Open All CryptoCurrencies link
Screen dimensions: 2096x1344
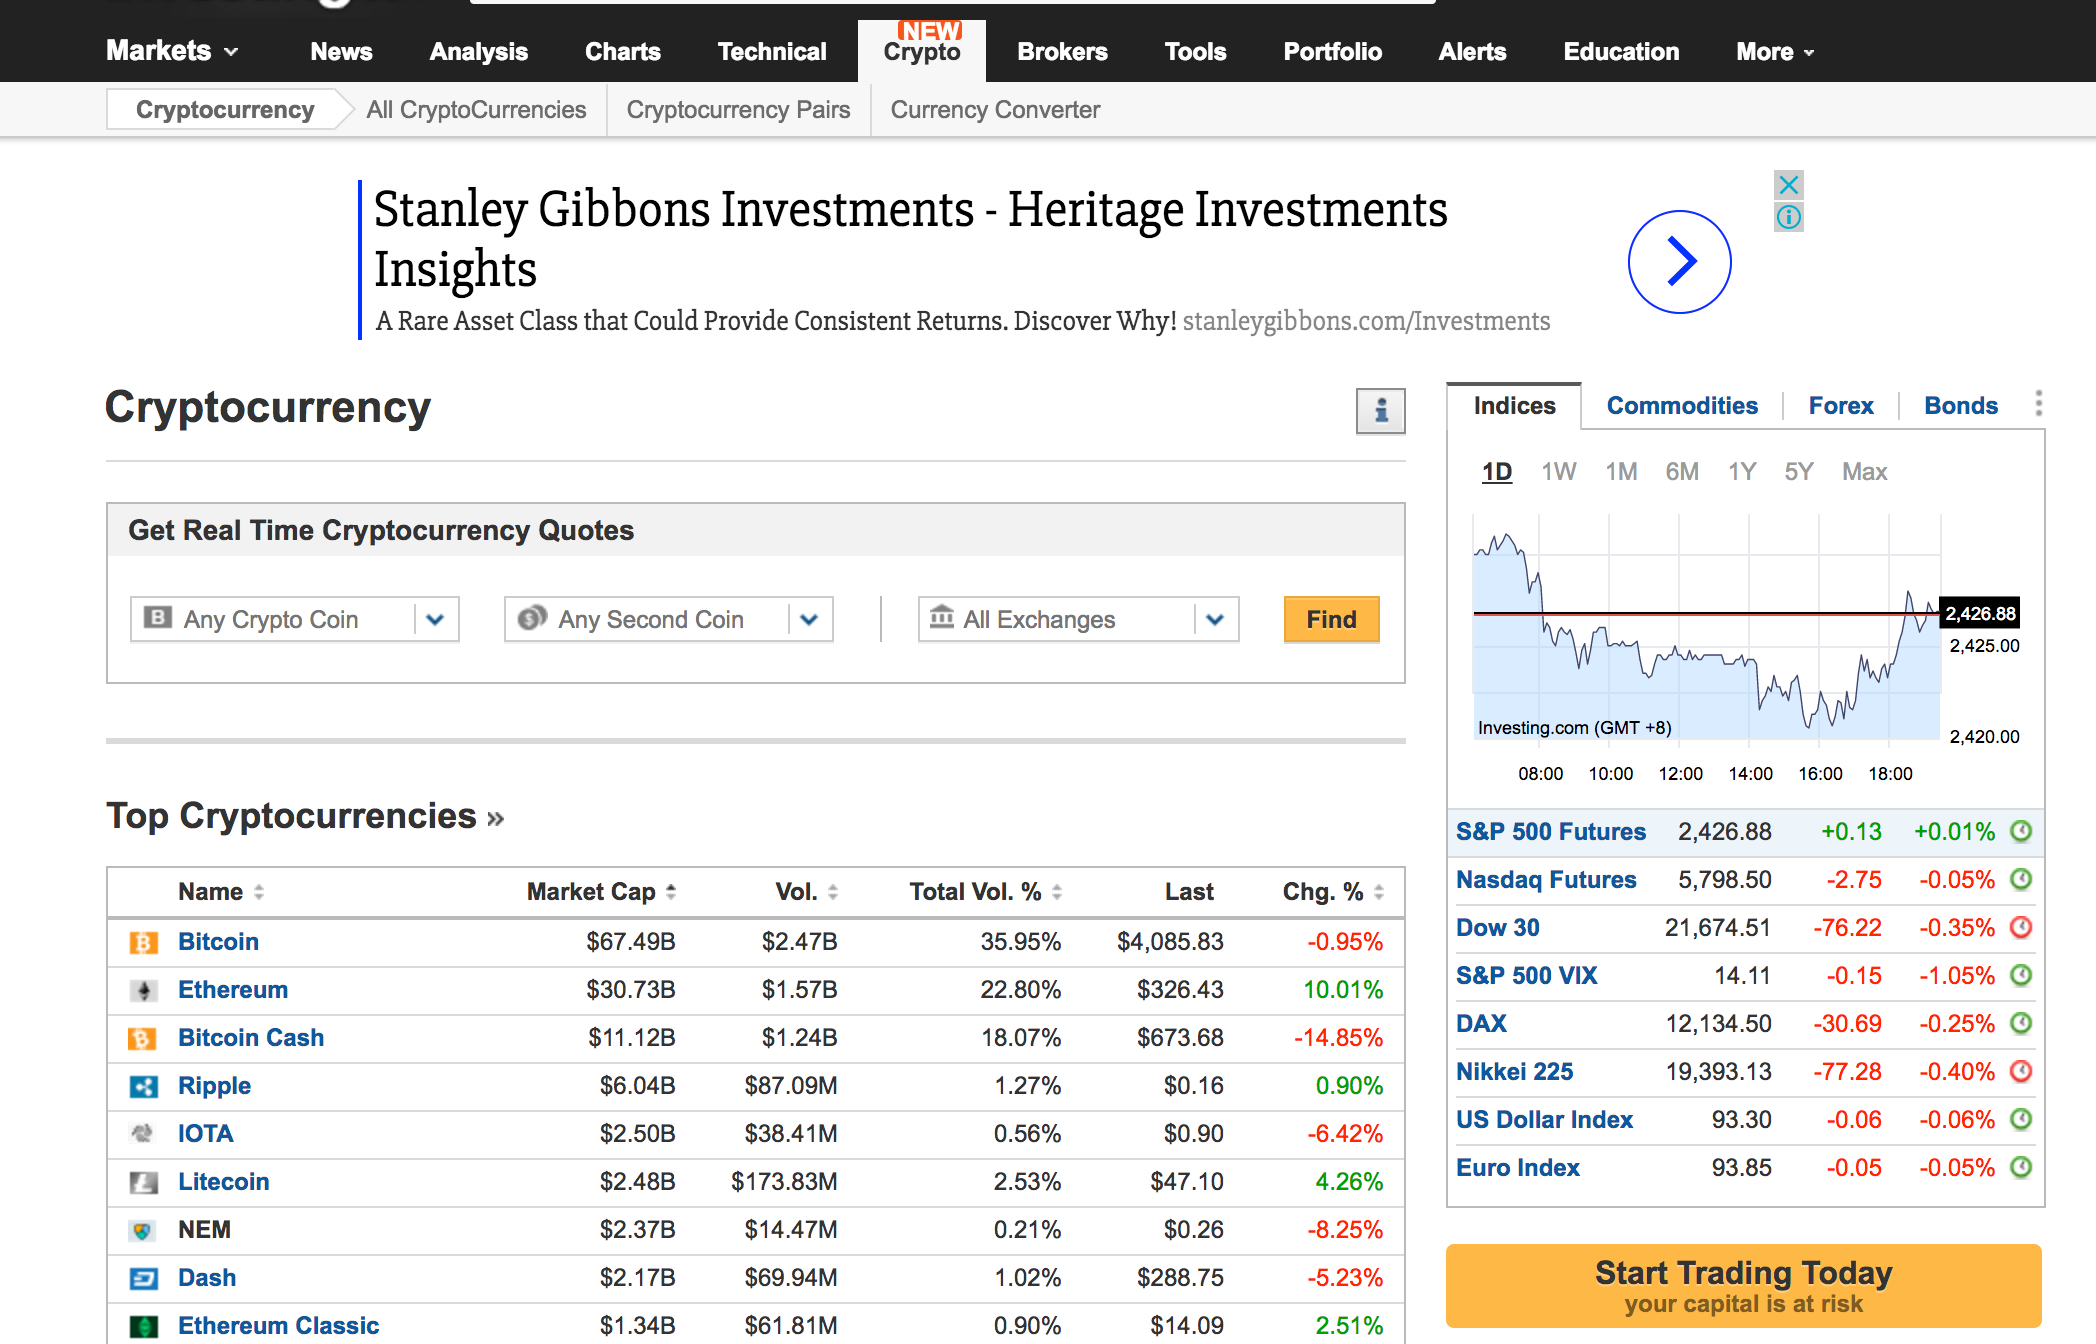476,110
